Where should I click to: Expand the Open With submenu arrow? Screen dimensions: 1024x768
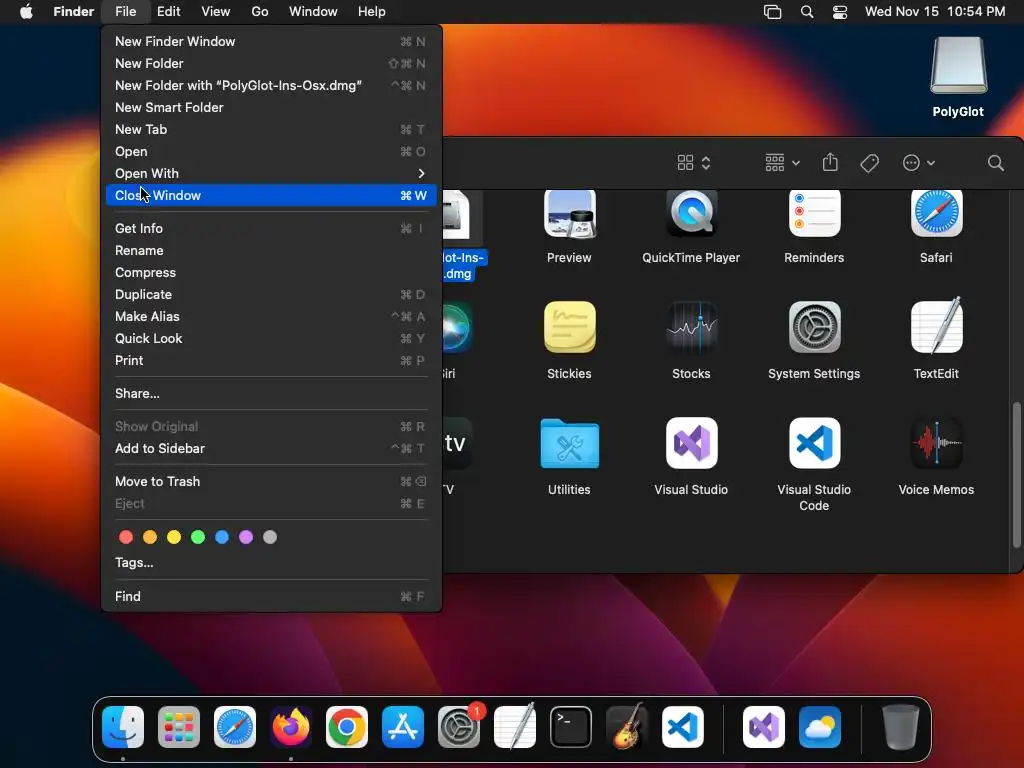[421, 173]
